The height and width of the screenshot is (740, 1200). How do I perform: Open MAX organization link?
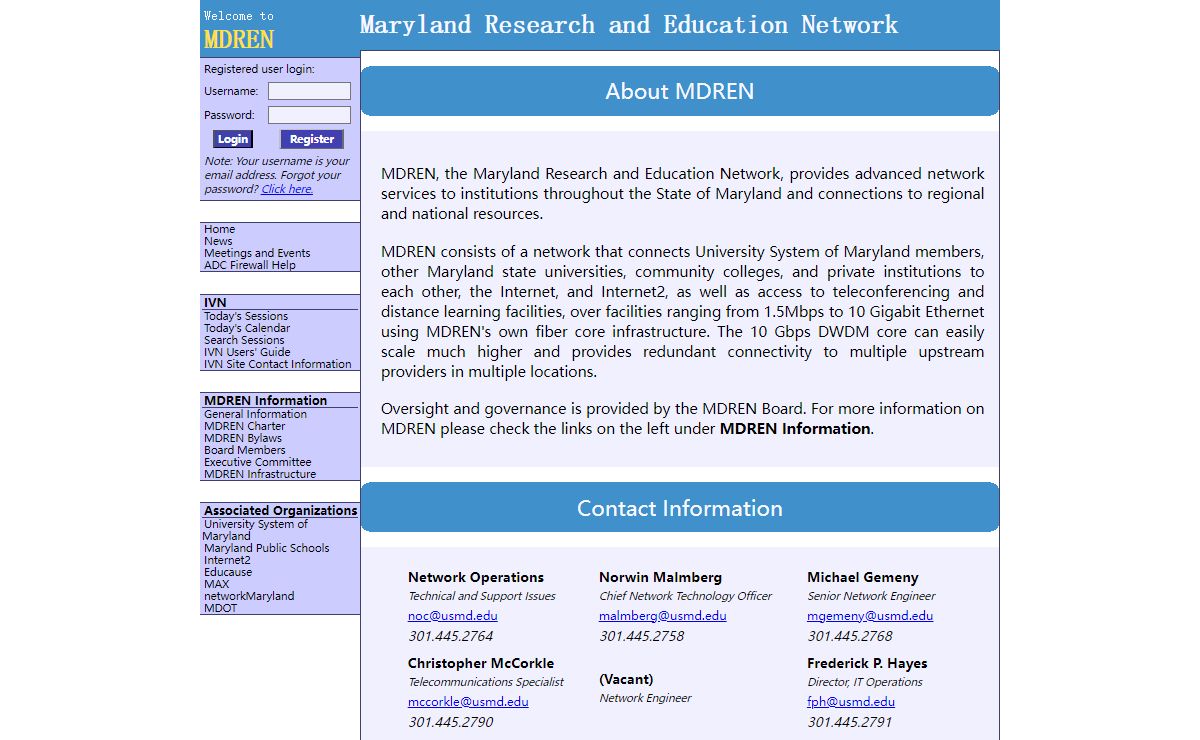[216, 584]
